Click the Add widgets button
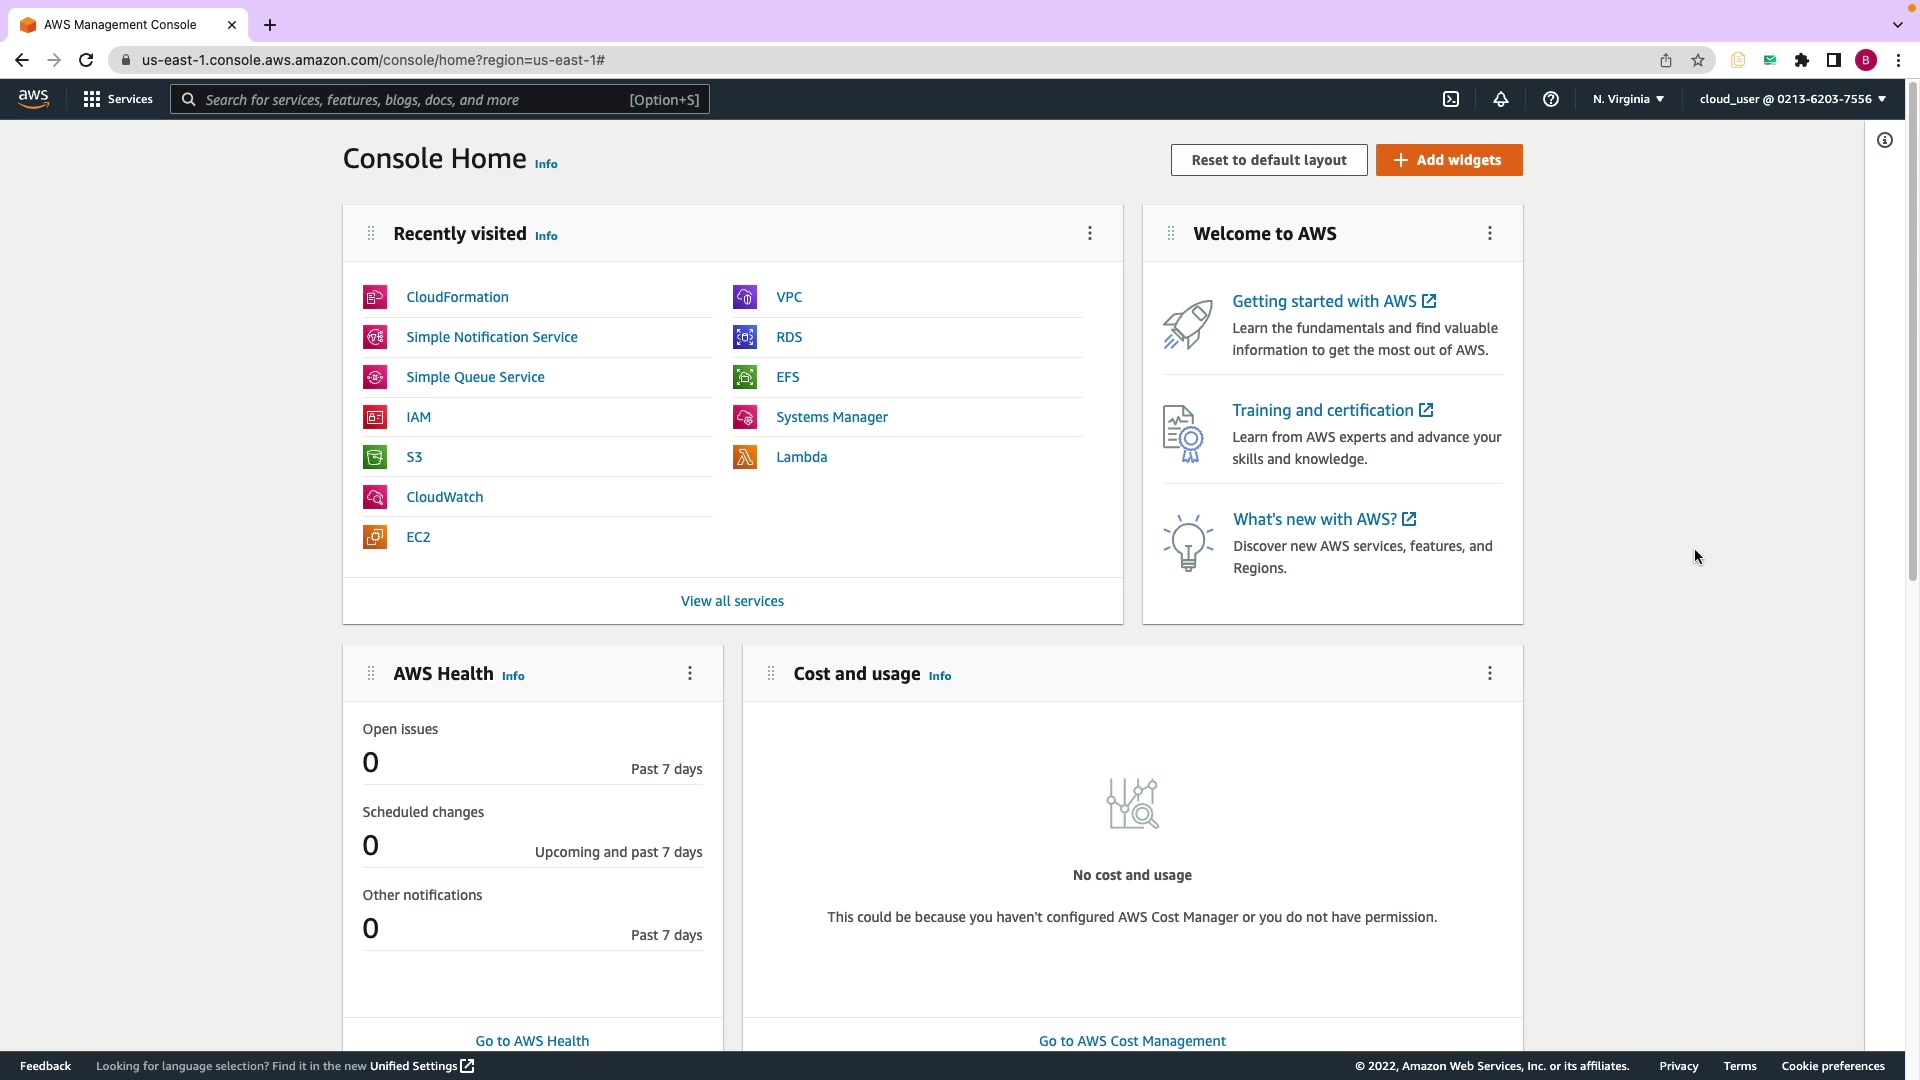Viewport: 1920px width, 1080px height. coord(1449,160)
